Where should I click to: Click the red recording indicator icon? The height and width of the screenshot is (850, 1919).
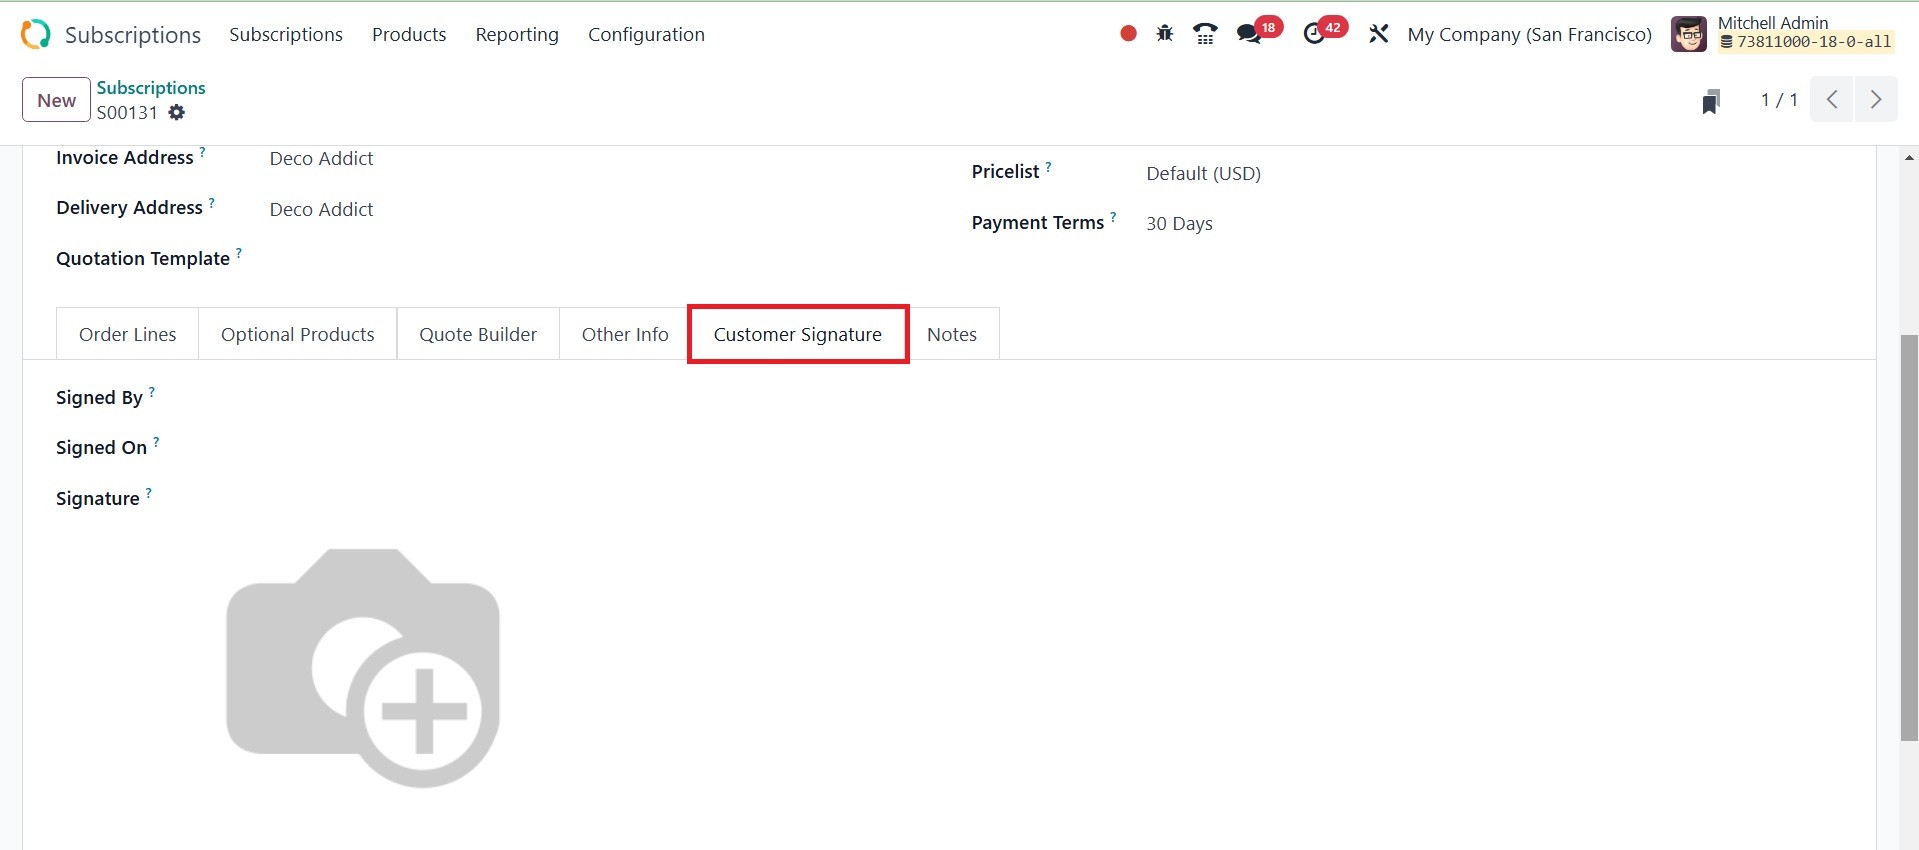[x=1128, y=34]
